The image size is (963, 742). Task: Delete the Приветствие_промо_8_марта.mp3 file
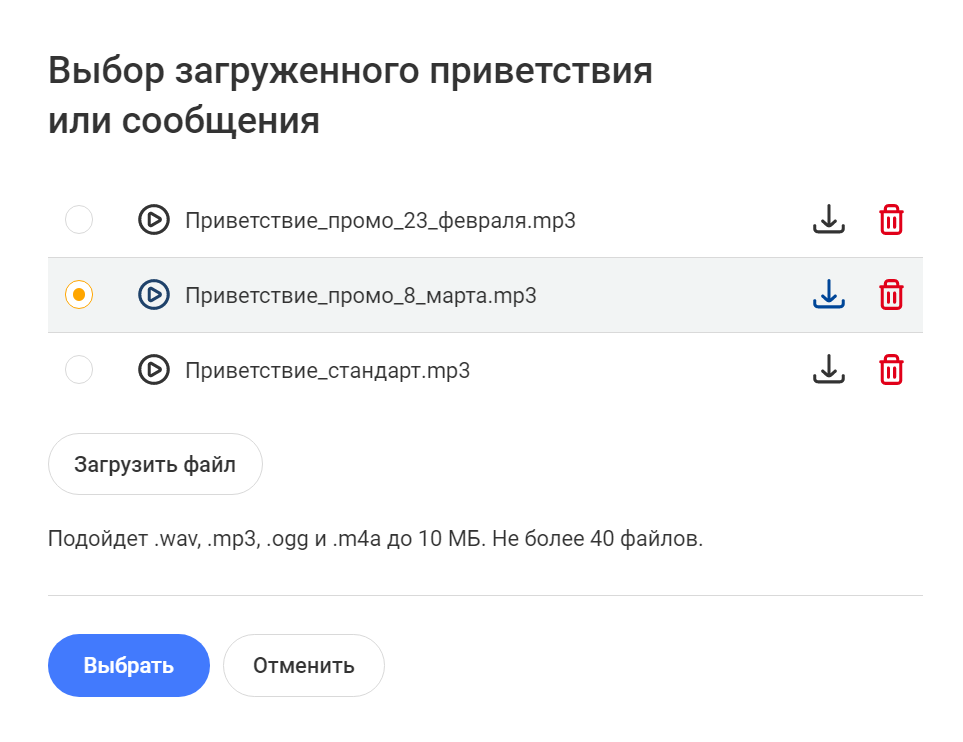coord(891,295)
